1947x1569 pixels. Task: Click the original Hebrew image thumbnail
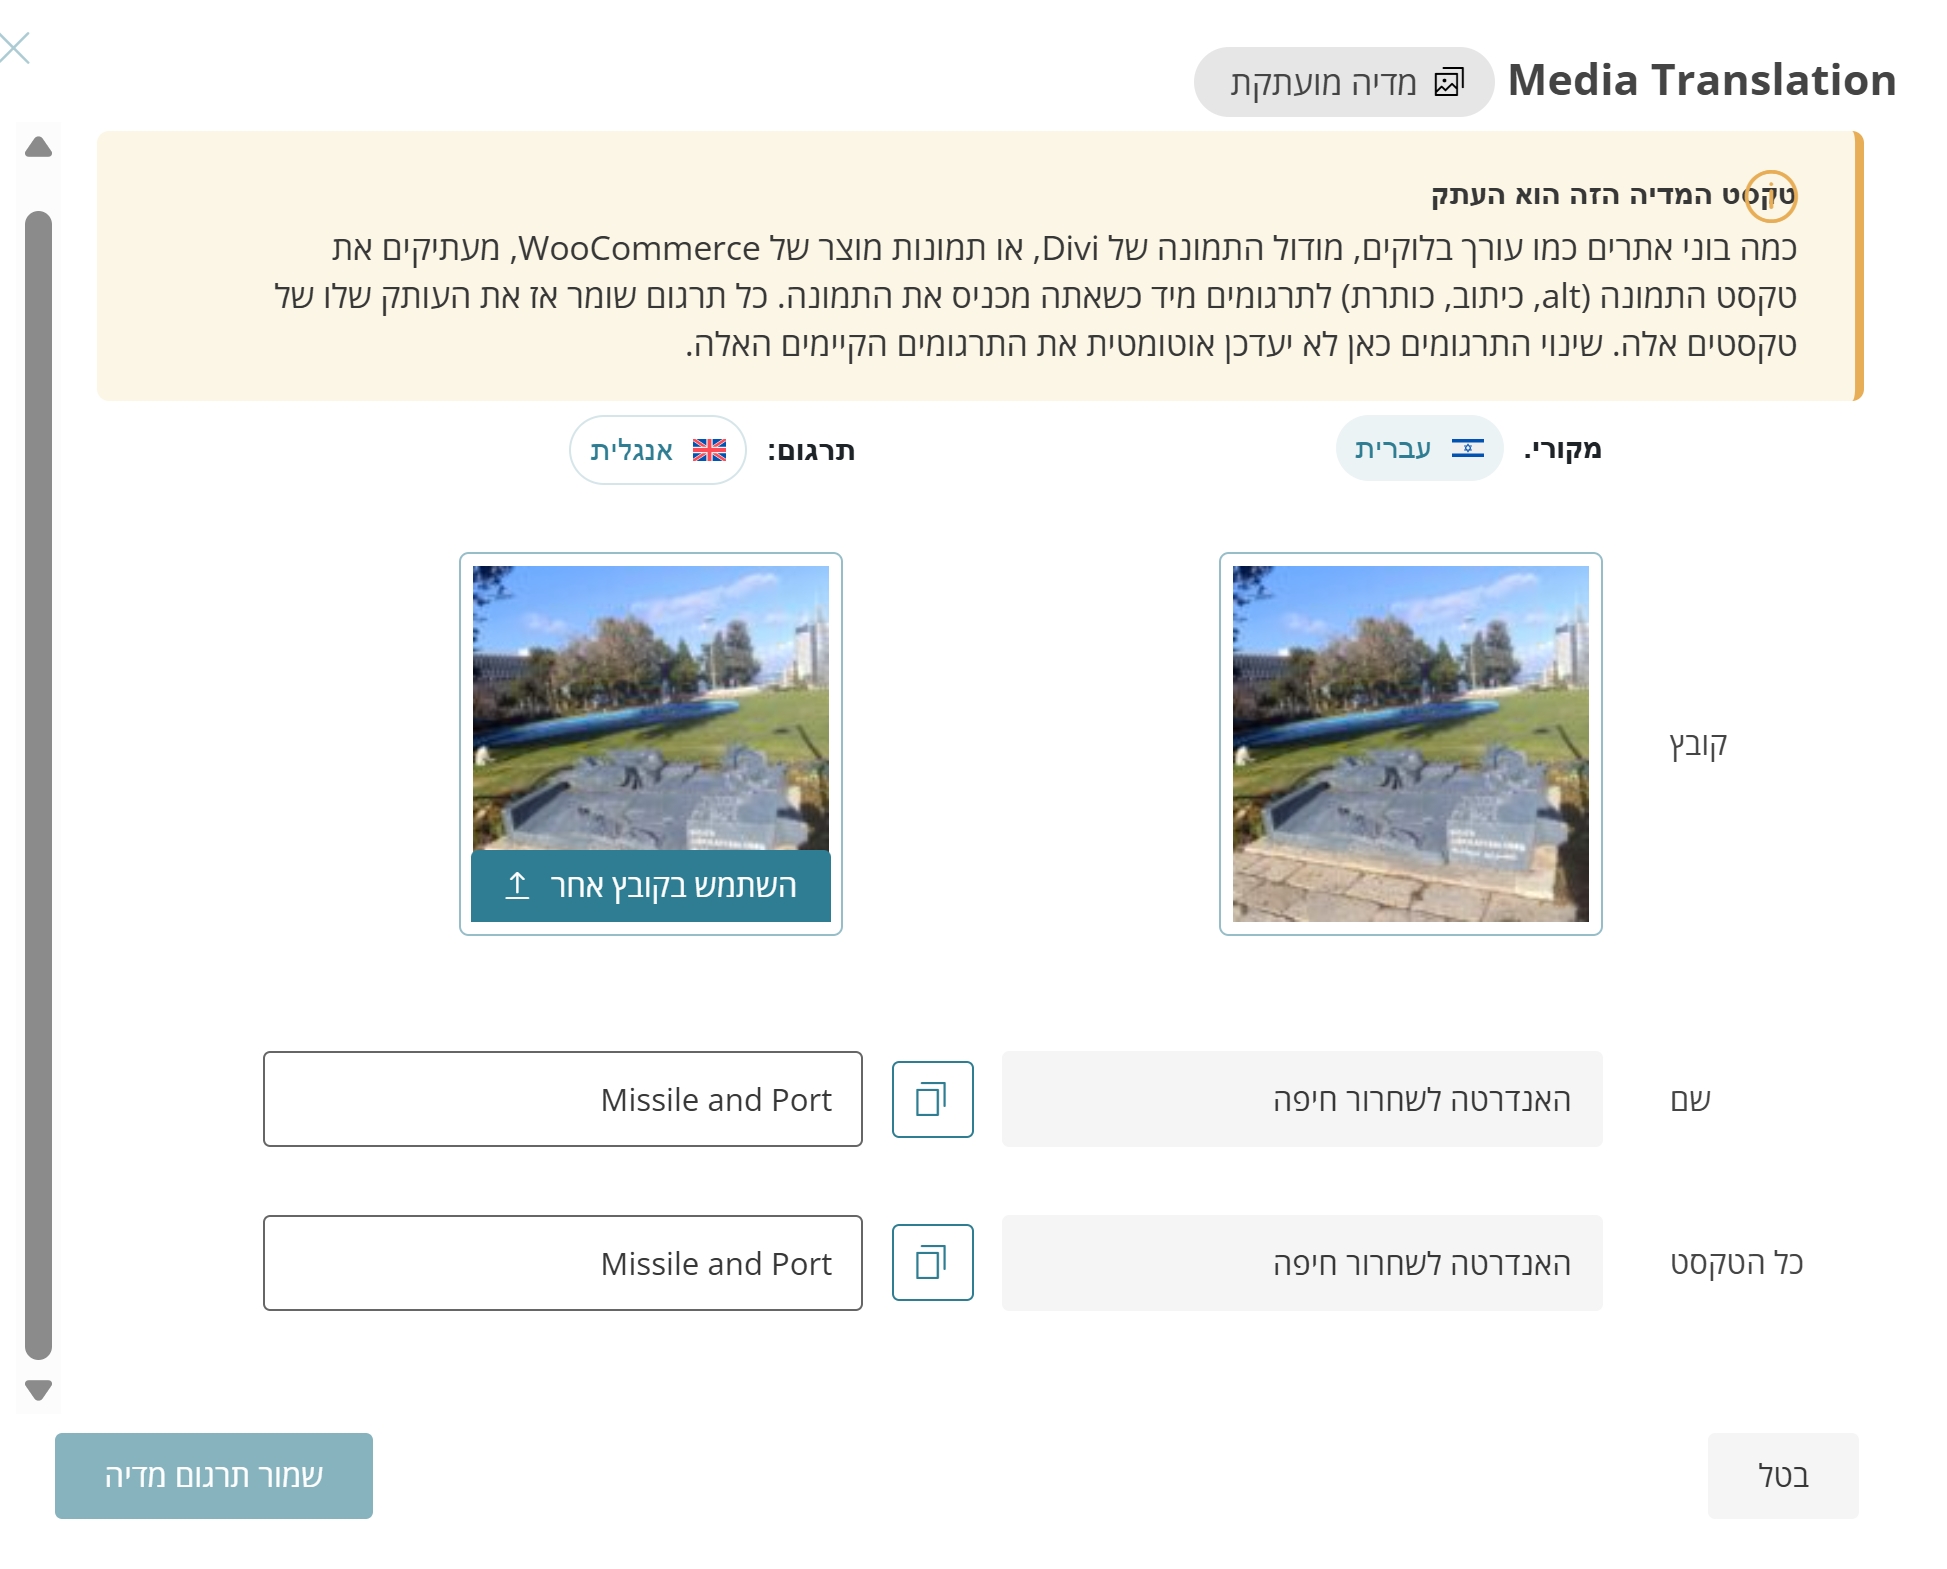[1410, 742]
